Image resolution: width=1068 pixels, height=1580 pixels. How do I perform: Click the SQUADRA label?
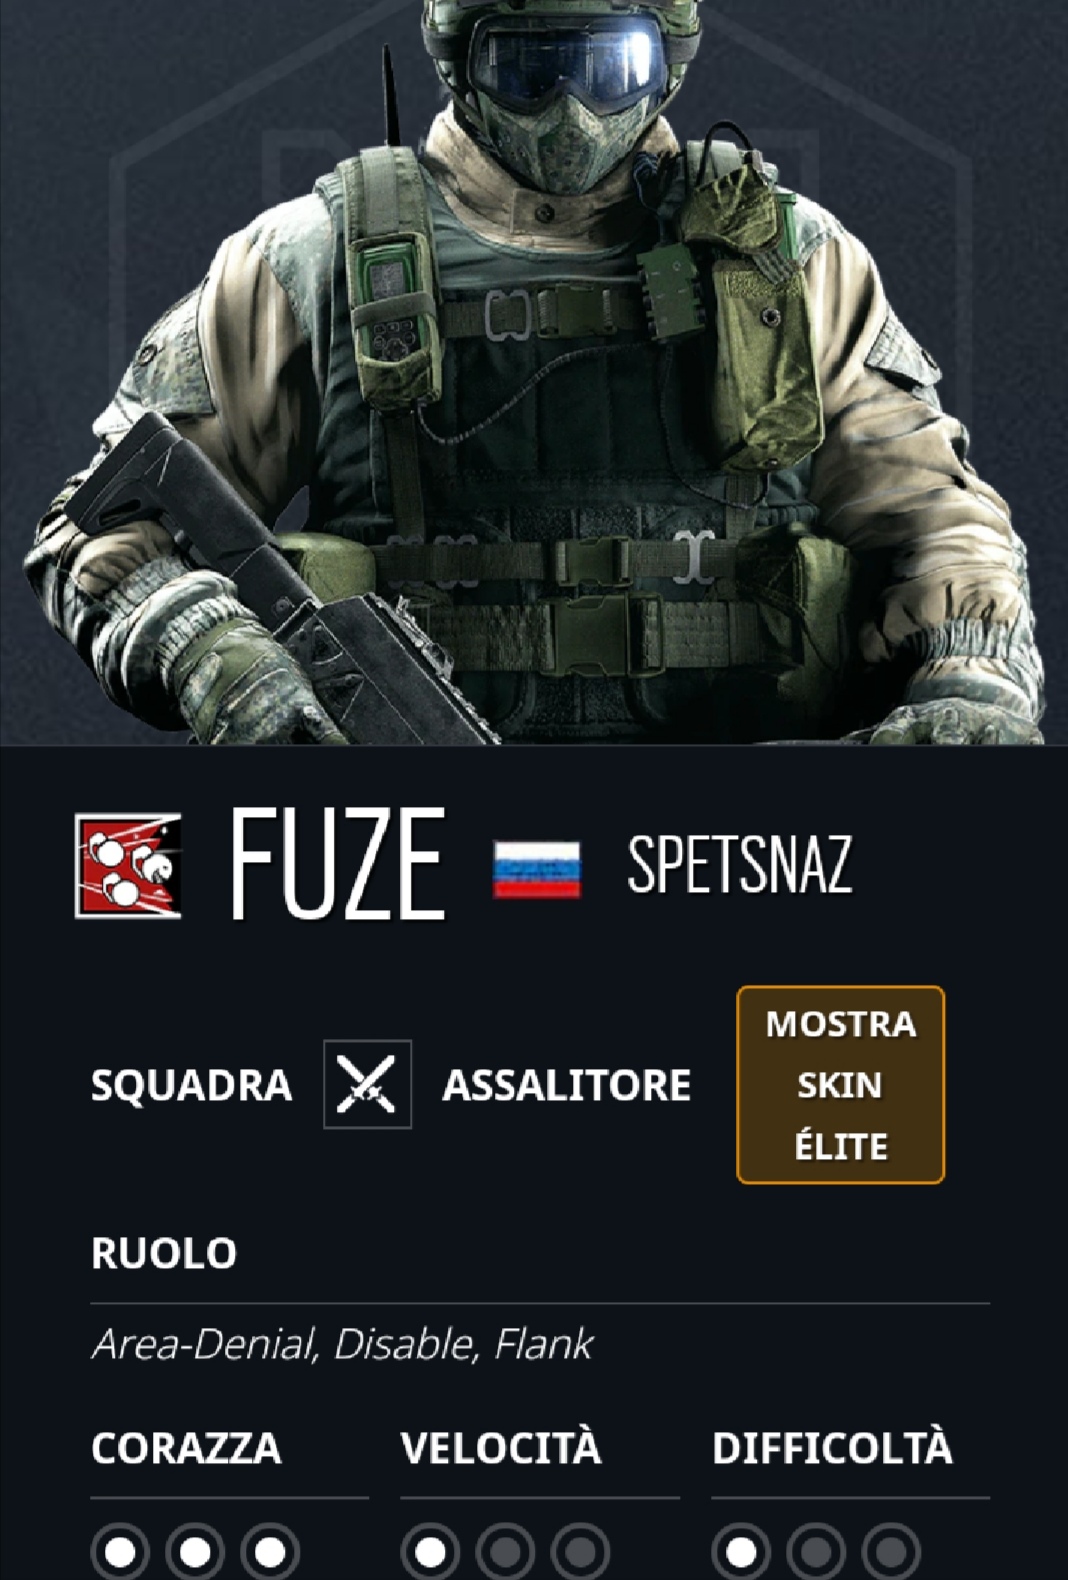point(192,1085)
